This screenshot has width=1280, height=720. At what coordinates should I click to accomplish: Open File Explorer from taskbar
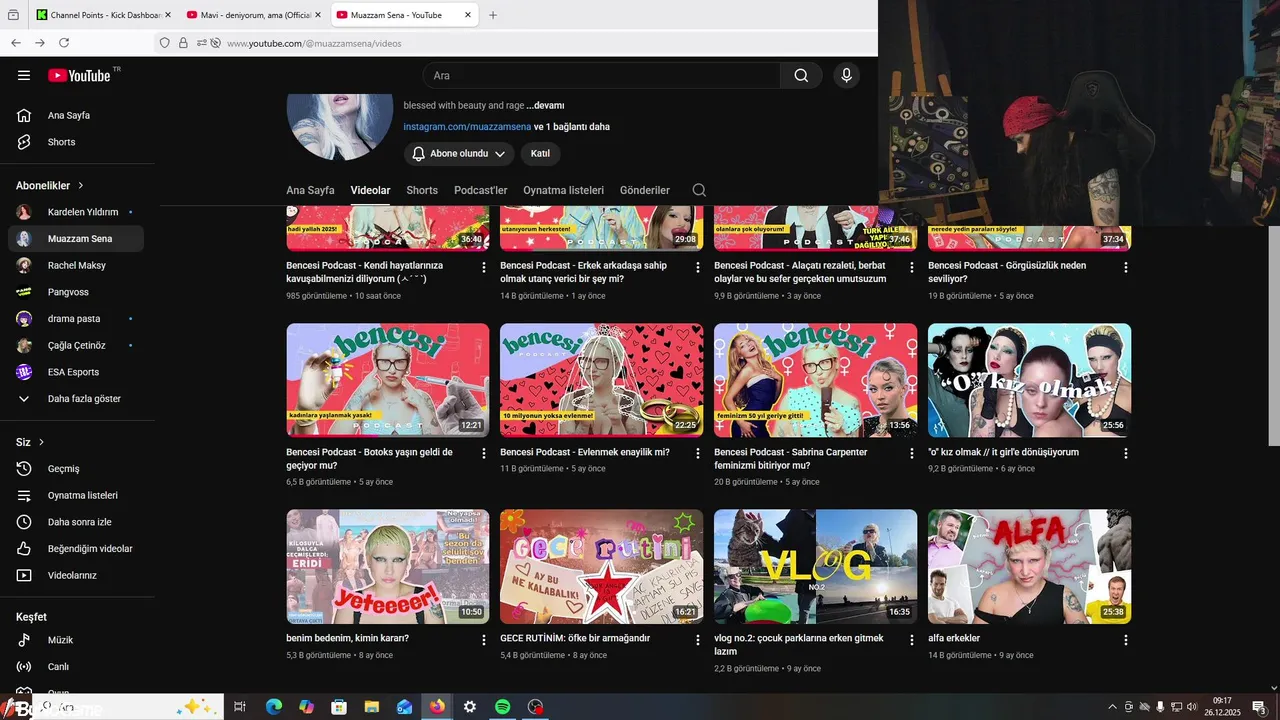[372, 707]
